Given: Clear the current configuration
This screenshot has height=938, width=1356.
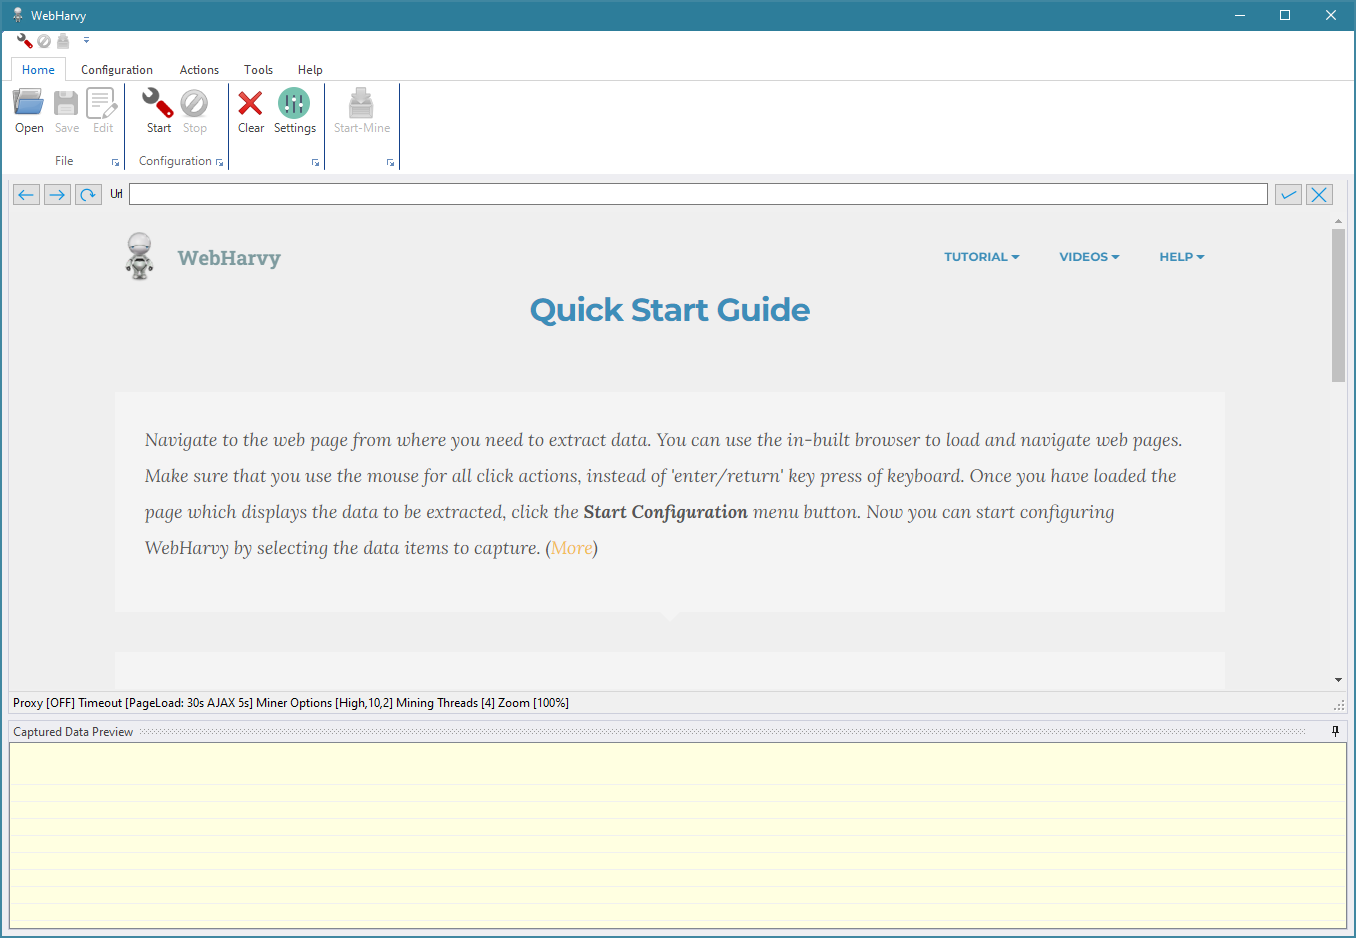Looking at the screenshot, I should click(x=251, y=111).
